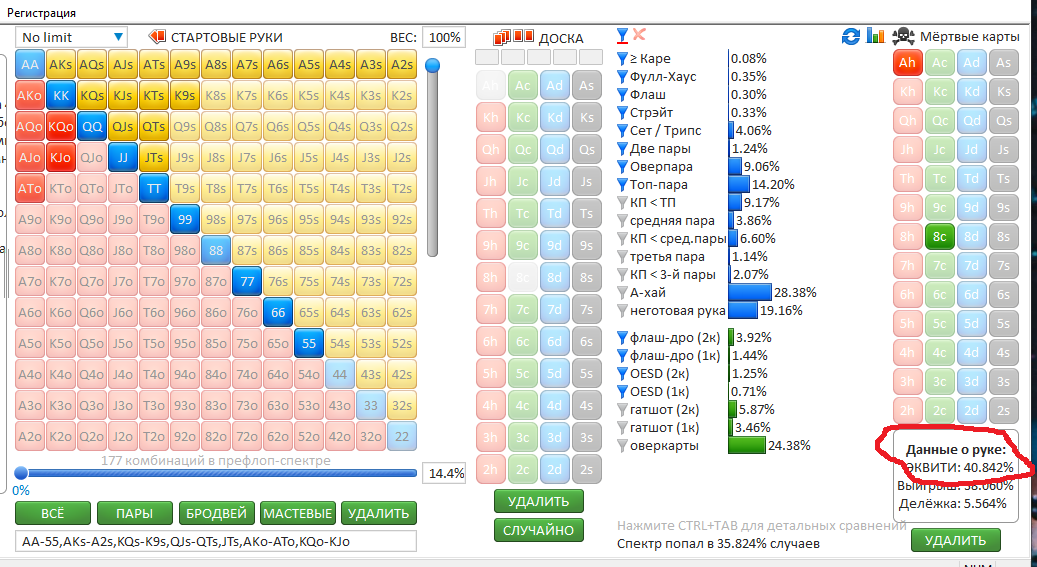Click the red X clear filters icon
The image size is (1037, 567).
[x=640, y=35]
